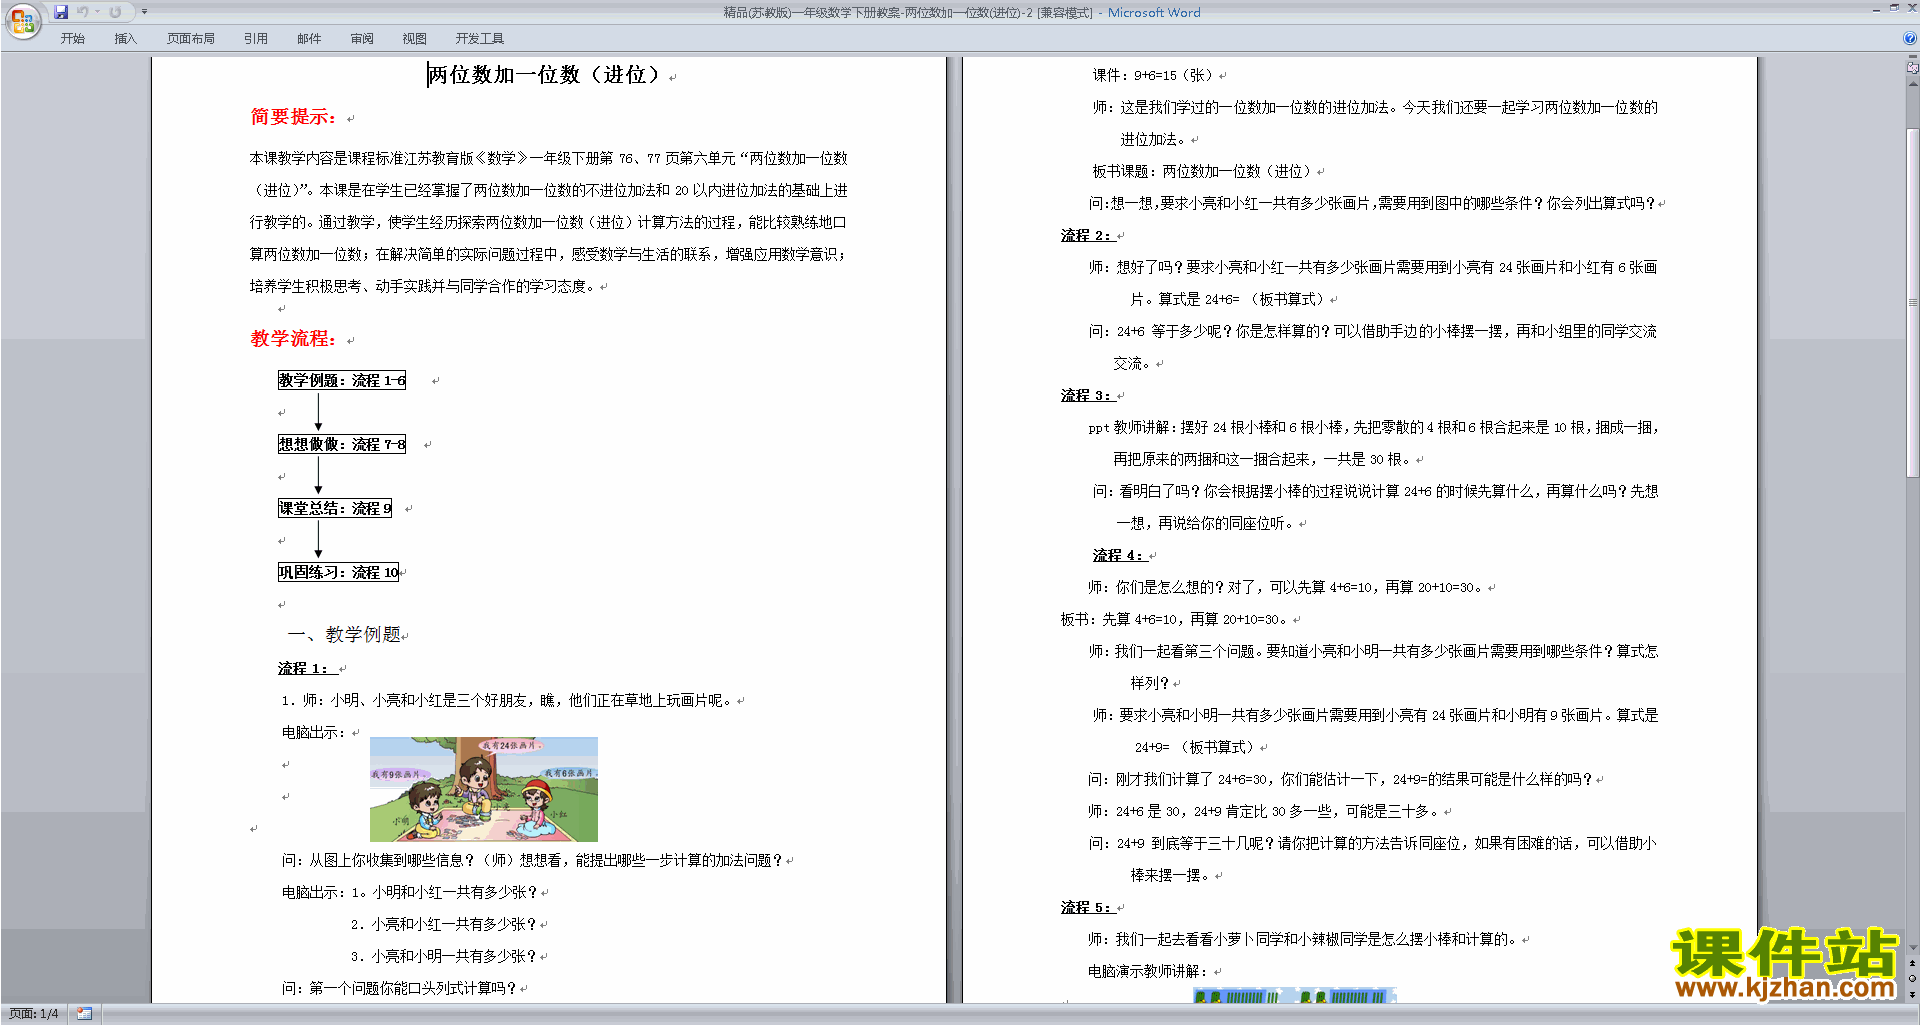Screen dimensions: 1920x1025
Task: Select the flowchart box 想想做做：流程 7-8
Action: tap(342, 444)
